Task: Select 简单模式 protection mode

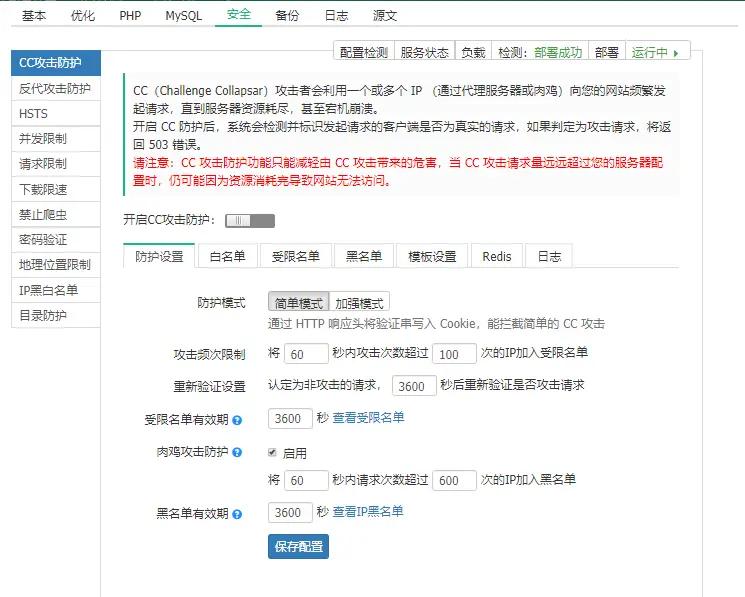Action: [x=298, y=303]
